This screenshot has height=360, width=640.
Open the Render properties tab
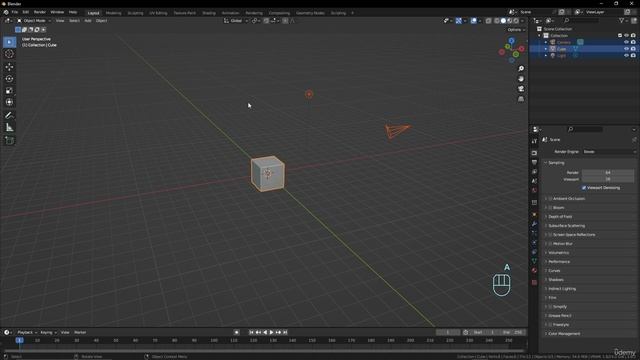pyautogui.click(x=534, y=153)
